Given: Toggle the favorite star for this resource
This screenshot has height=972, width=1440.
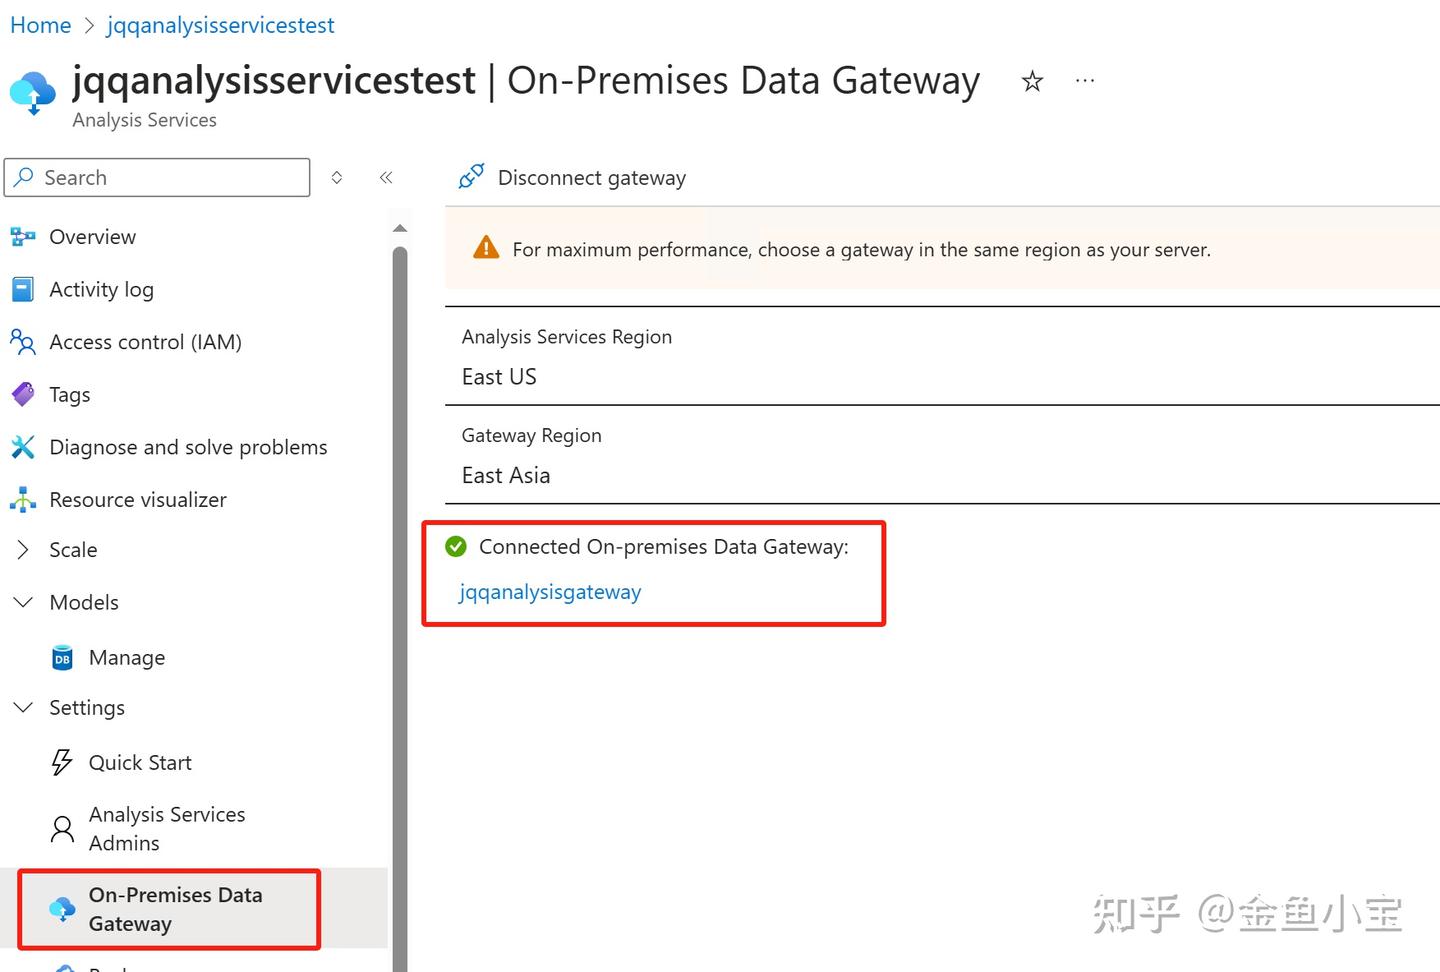Looking at the screenshot, I should [1031, 81].
